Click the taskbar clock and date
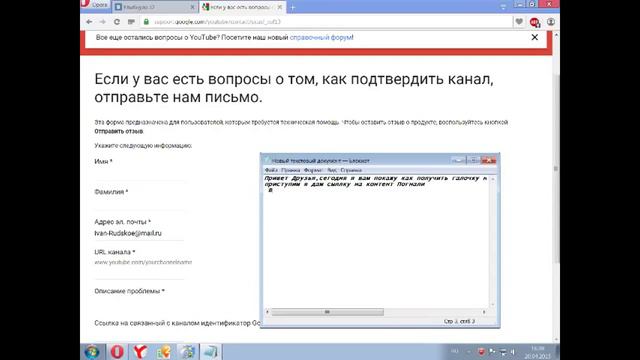This screenshot has height=360, width=640. [x=538, y=352]
